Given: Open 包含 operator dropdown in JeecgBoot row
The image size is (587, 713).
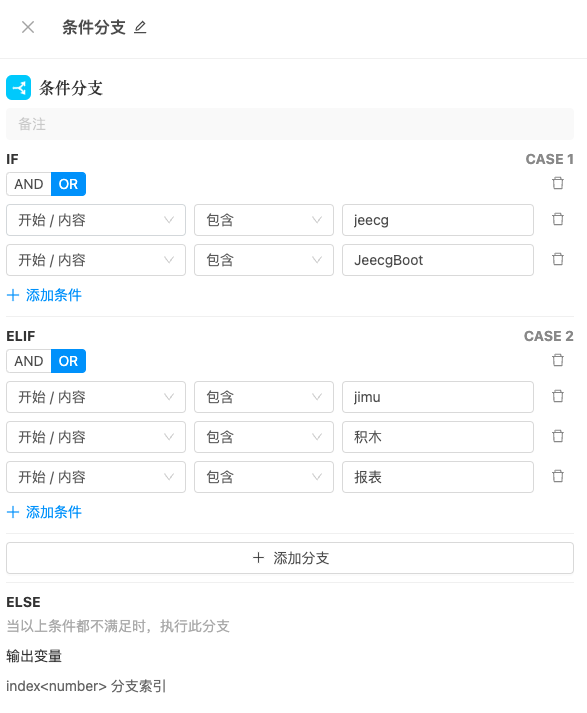Looking at the screenshot, I should (x=264, y=260).
